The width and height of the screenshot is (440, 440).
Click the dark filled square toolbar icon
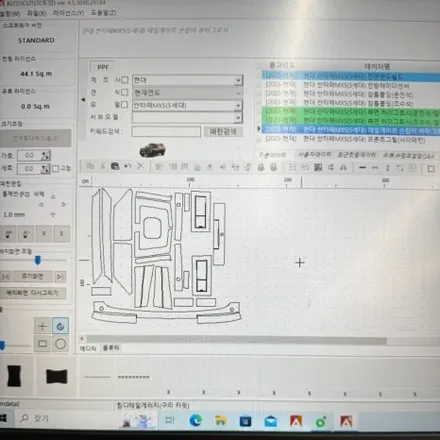(318, 167)
